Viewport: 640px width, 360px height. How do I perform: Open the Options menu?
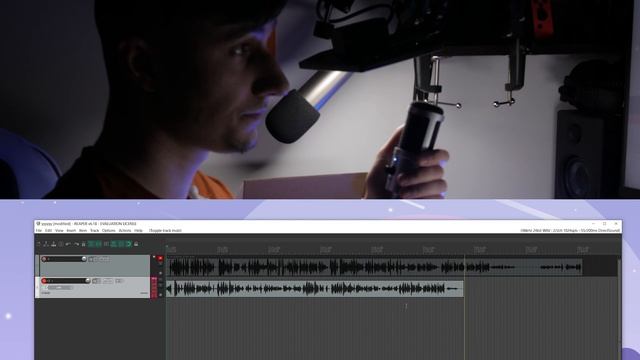(x=109, y=231)
